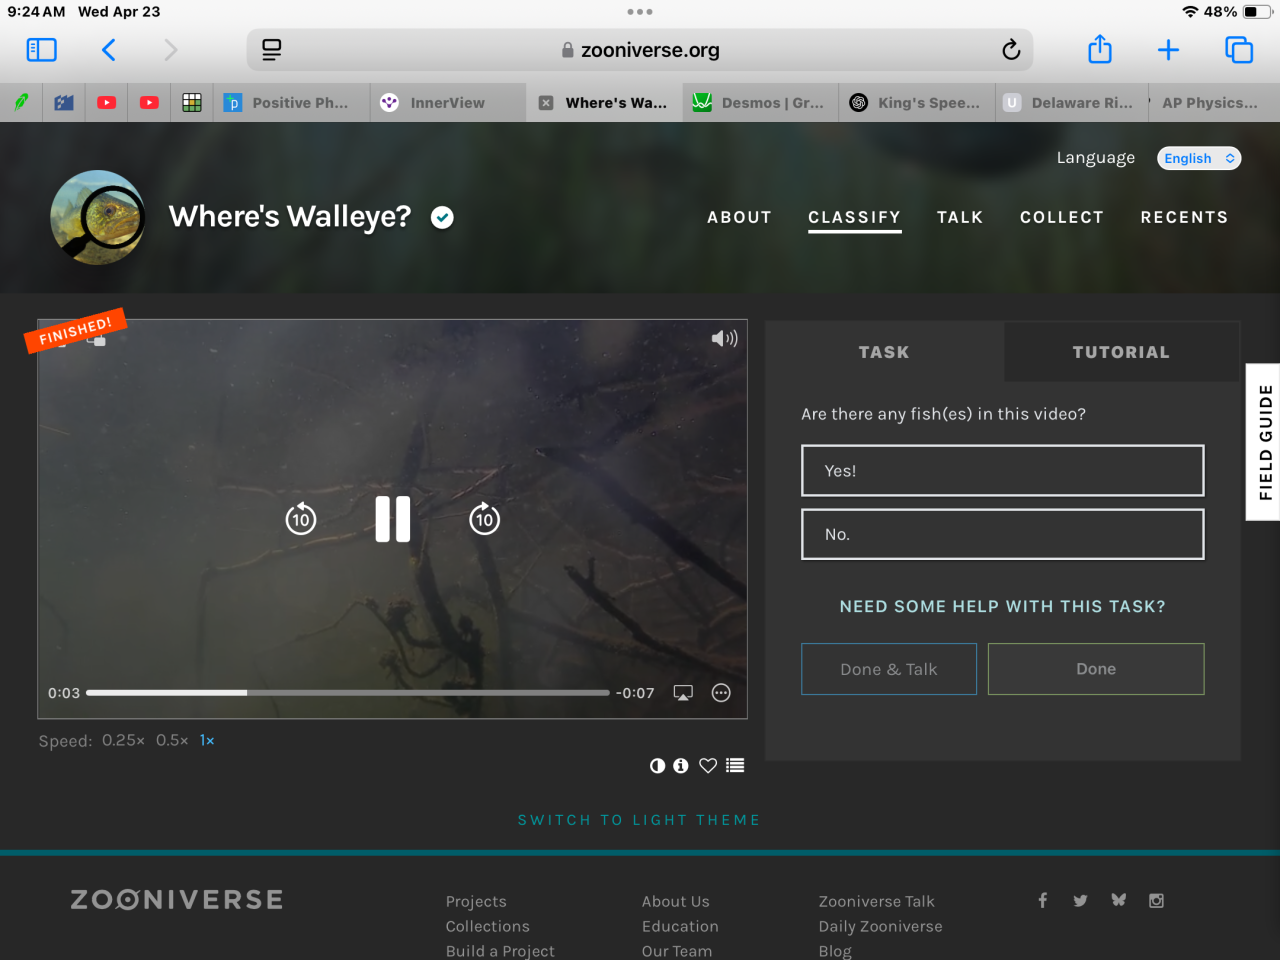Show subject metadata info icon
Viewport: 1280px width, 960px height.
[x=681, y=766]
